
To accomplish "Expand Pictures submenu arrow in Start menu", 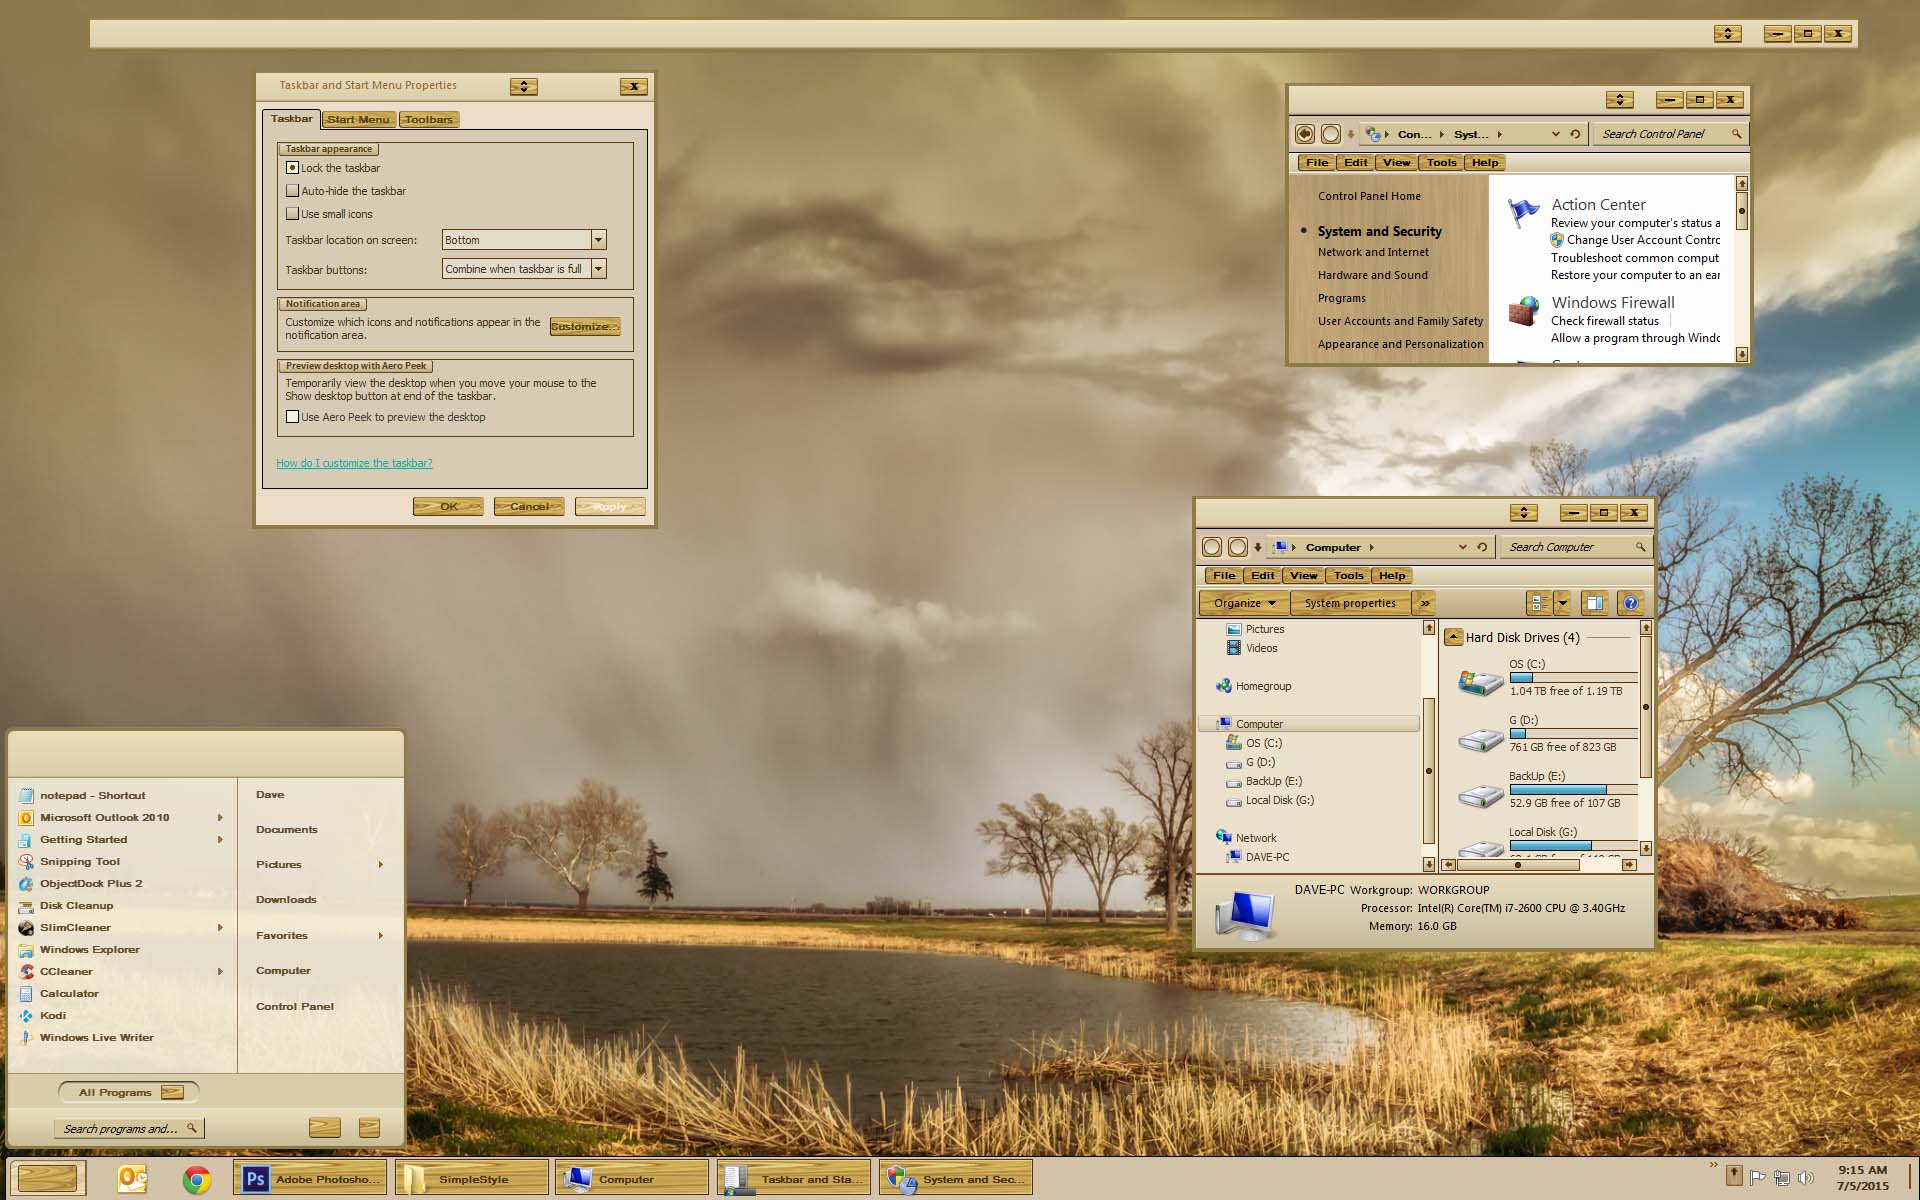I will coord(381,865).
